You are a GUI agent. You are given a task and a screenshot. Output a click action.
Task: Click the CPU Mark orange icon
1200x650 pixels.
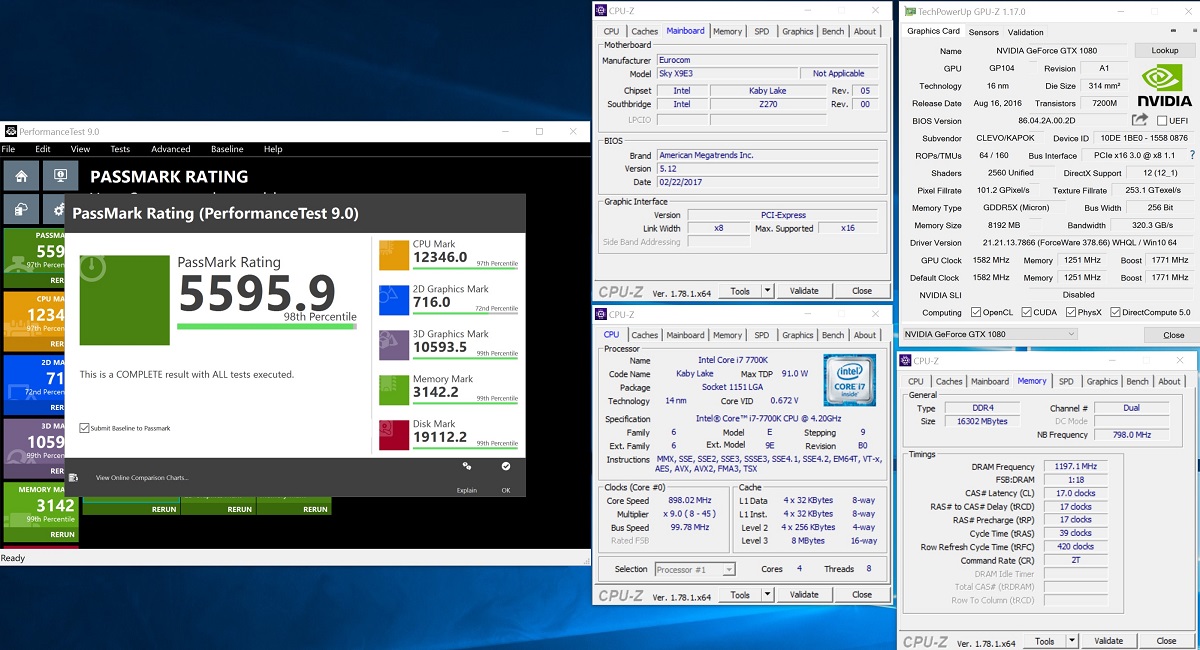click(x=394, y=255)
